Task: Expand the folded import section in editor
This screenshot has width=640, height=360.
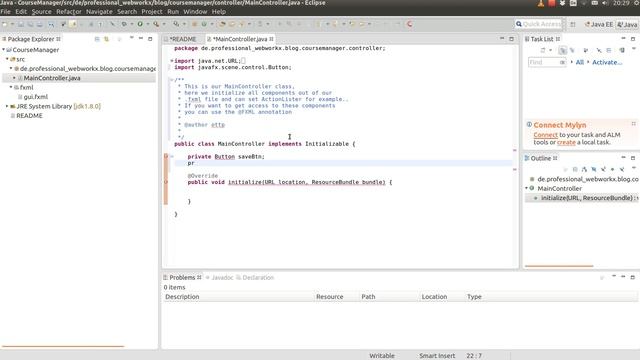Action: (171, 61)
